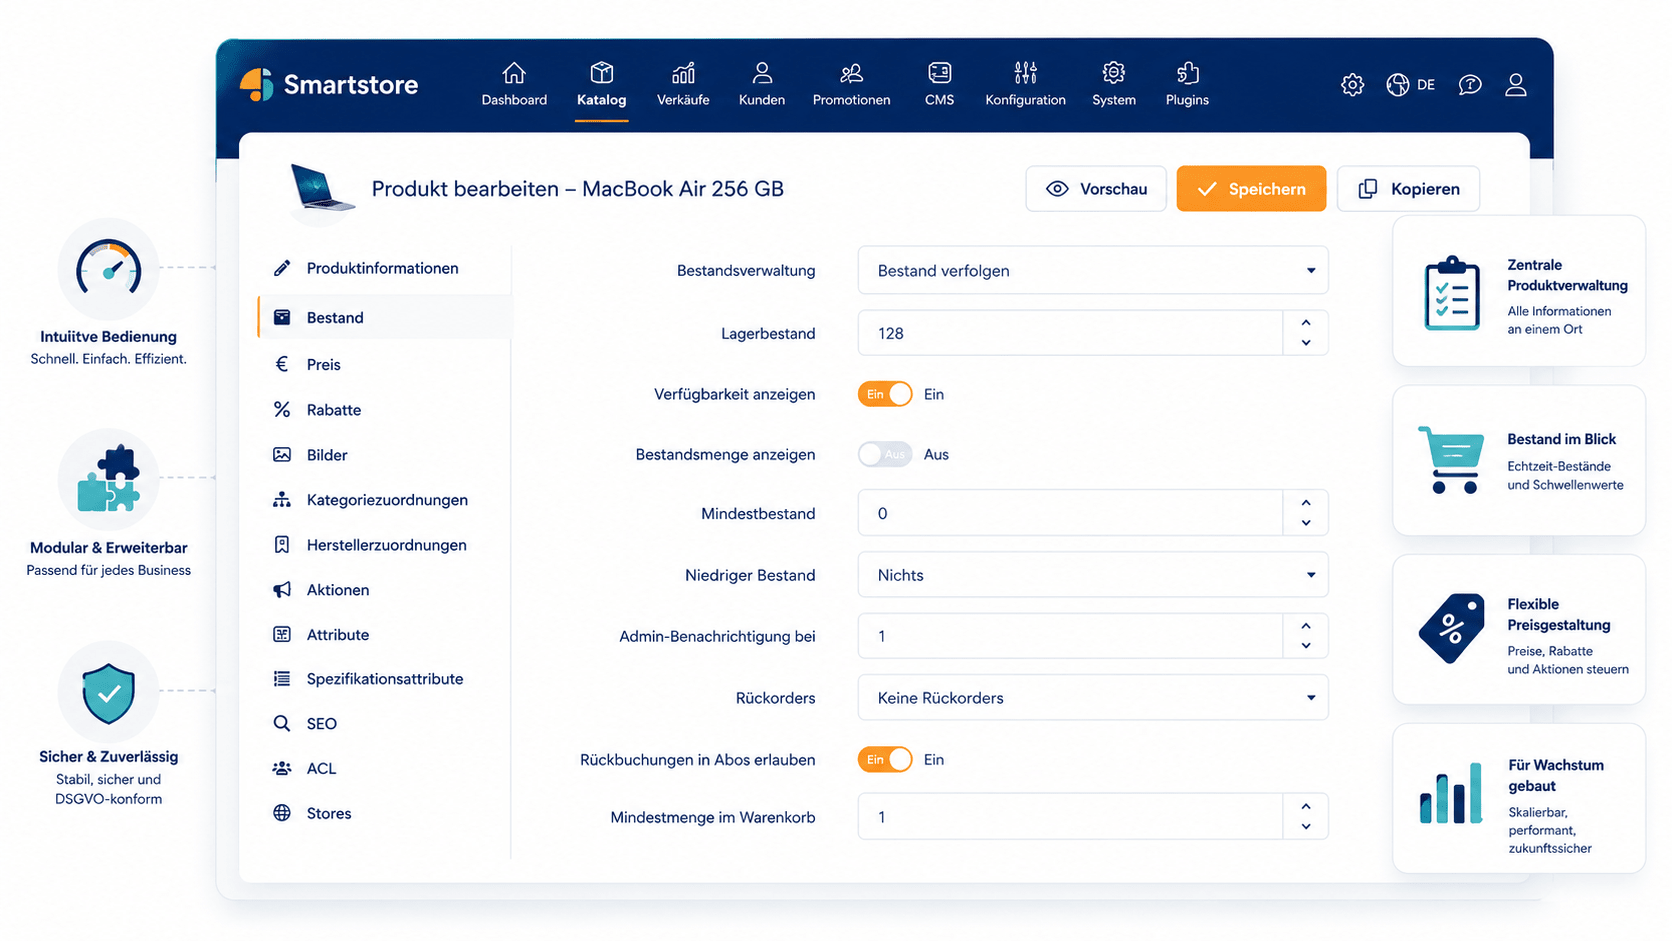Decrease Mindestmenge im Warenkorb value
1672x941 pixels.
(x=1306, y=827)
